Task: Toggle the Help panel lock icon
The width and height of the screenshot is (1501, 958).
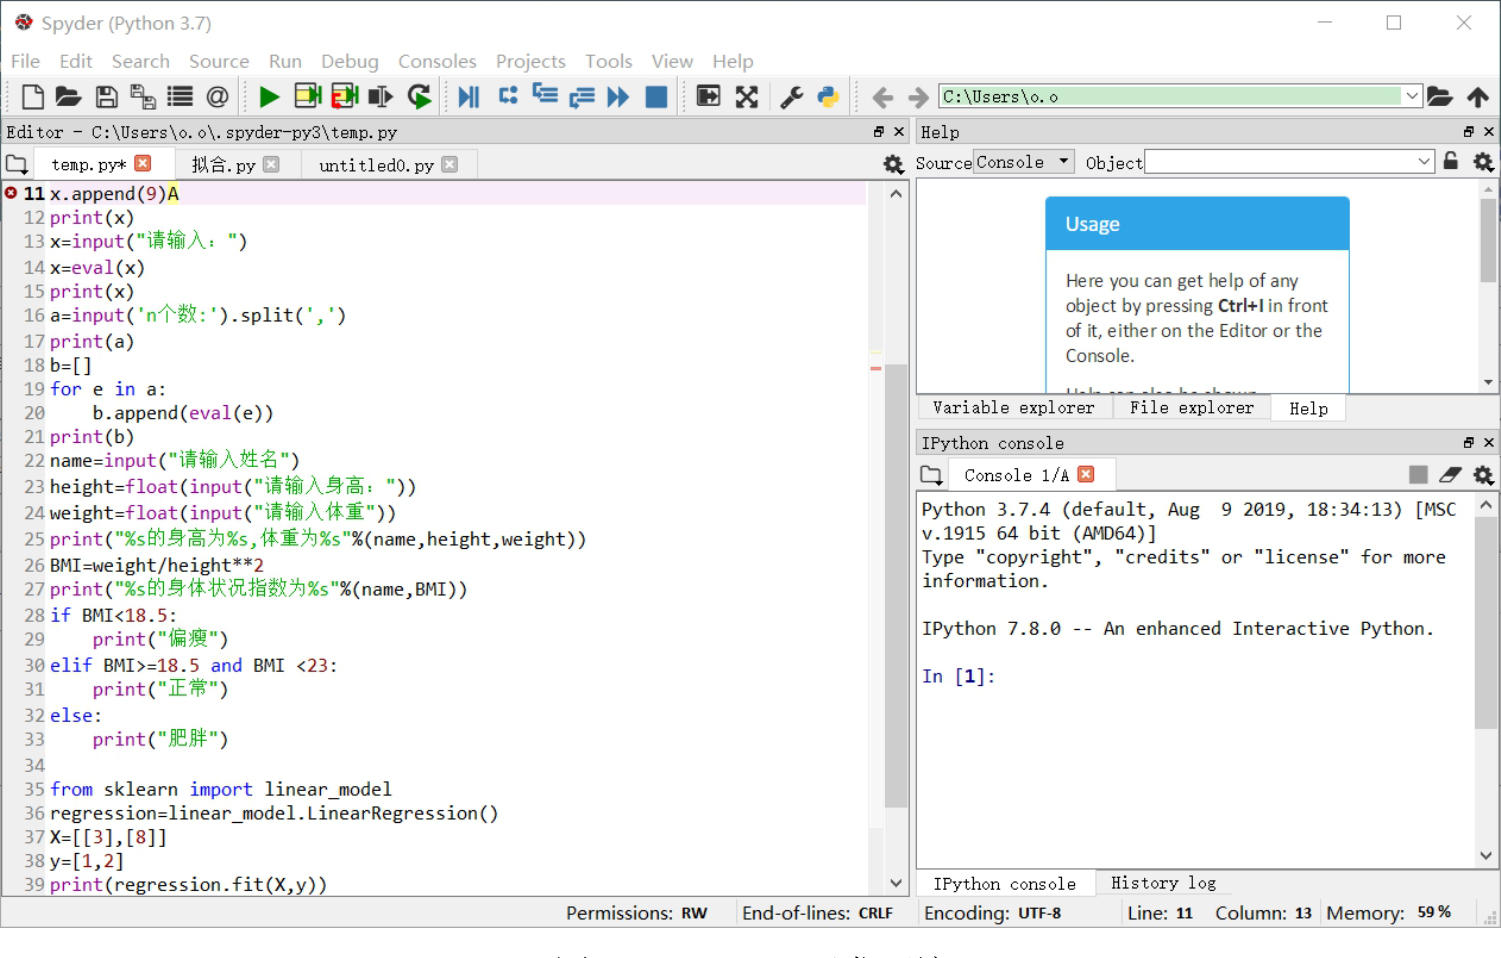Action: [x=1450, y=162]
